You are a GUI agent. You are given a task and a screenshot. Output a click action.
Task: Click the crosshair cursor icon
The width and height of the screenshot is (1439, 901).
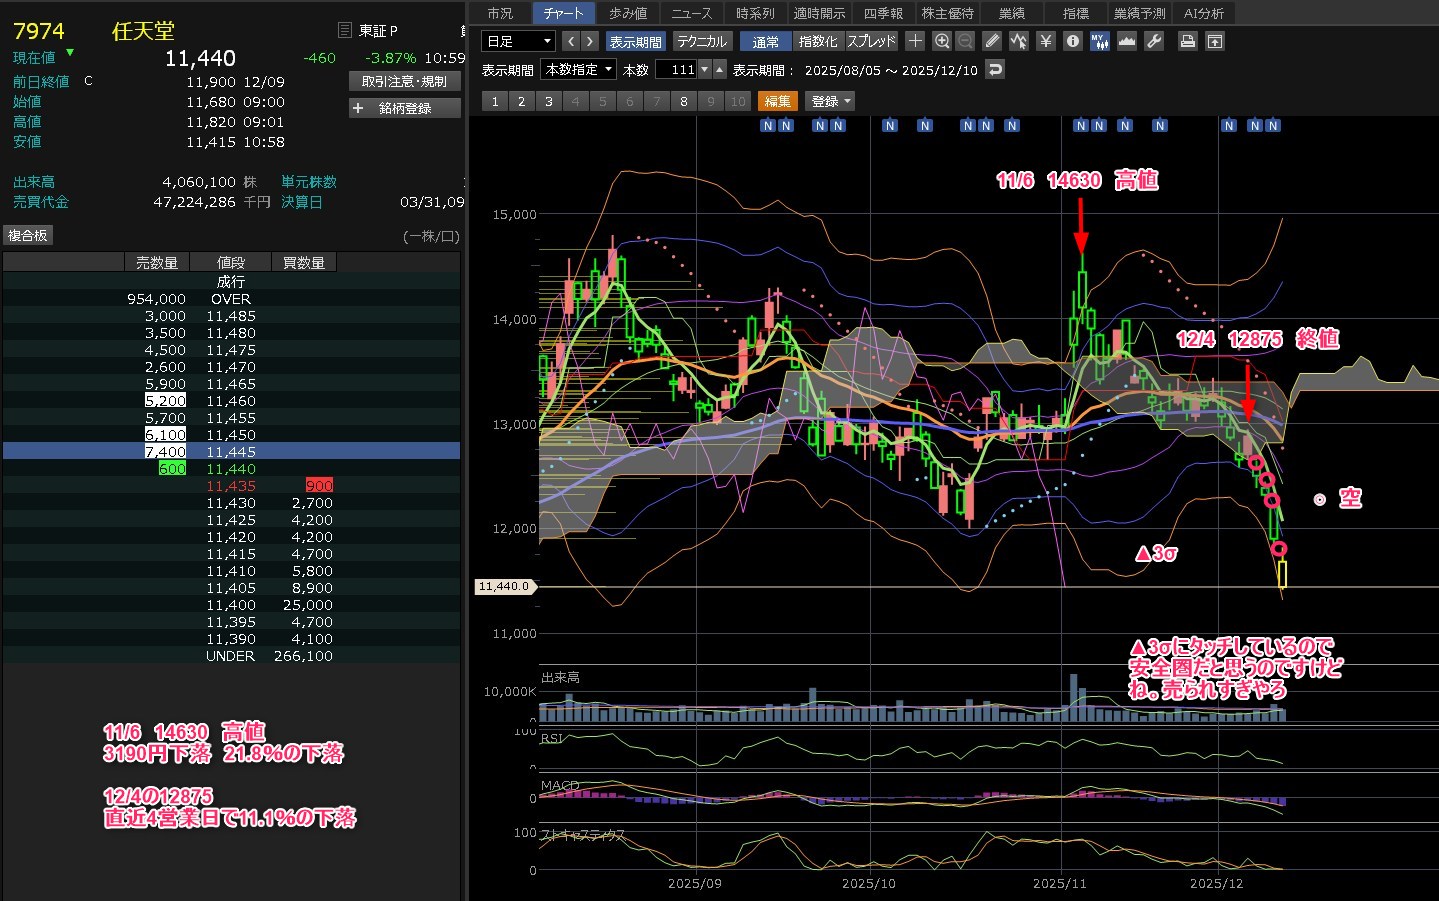pos(914,41)
